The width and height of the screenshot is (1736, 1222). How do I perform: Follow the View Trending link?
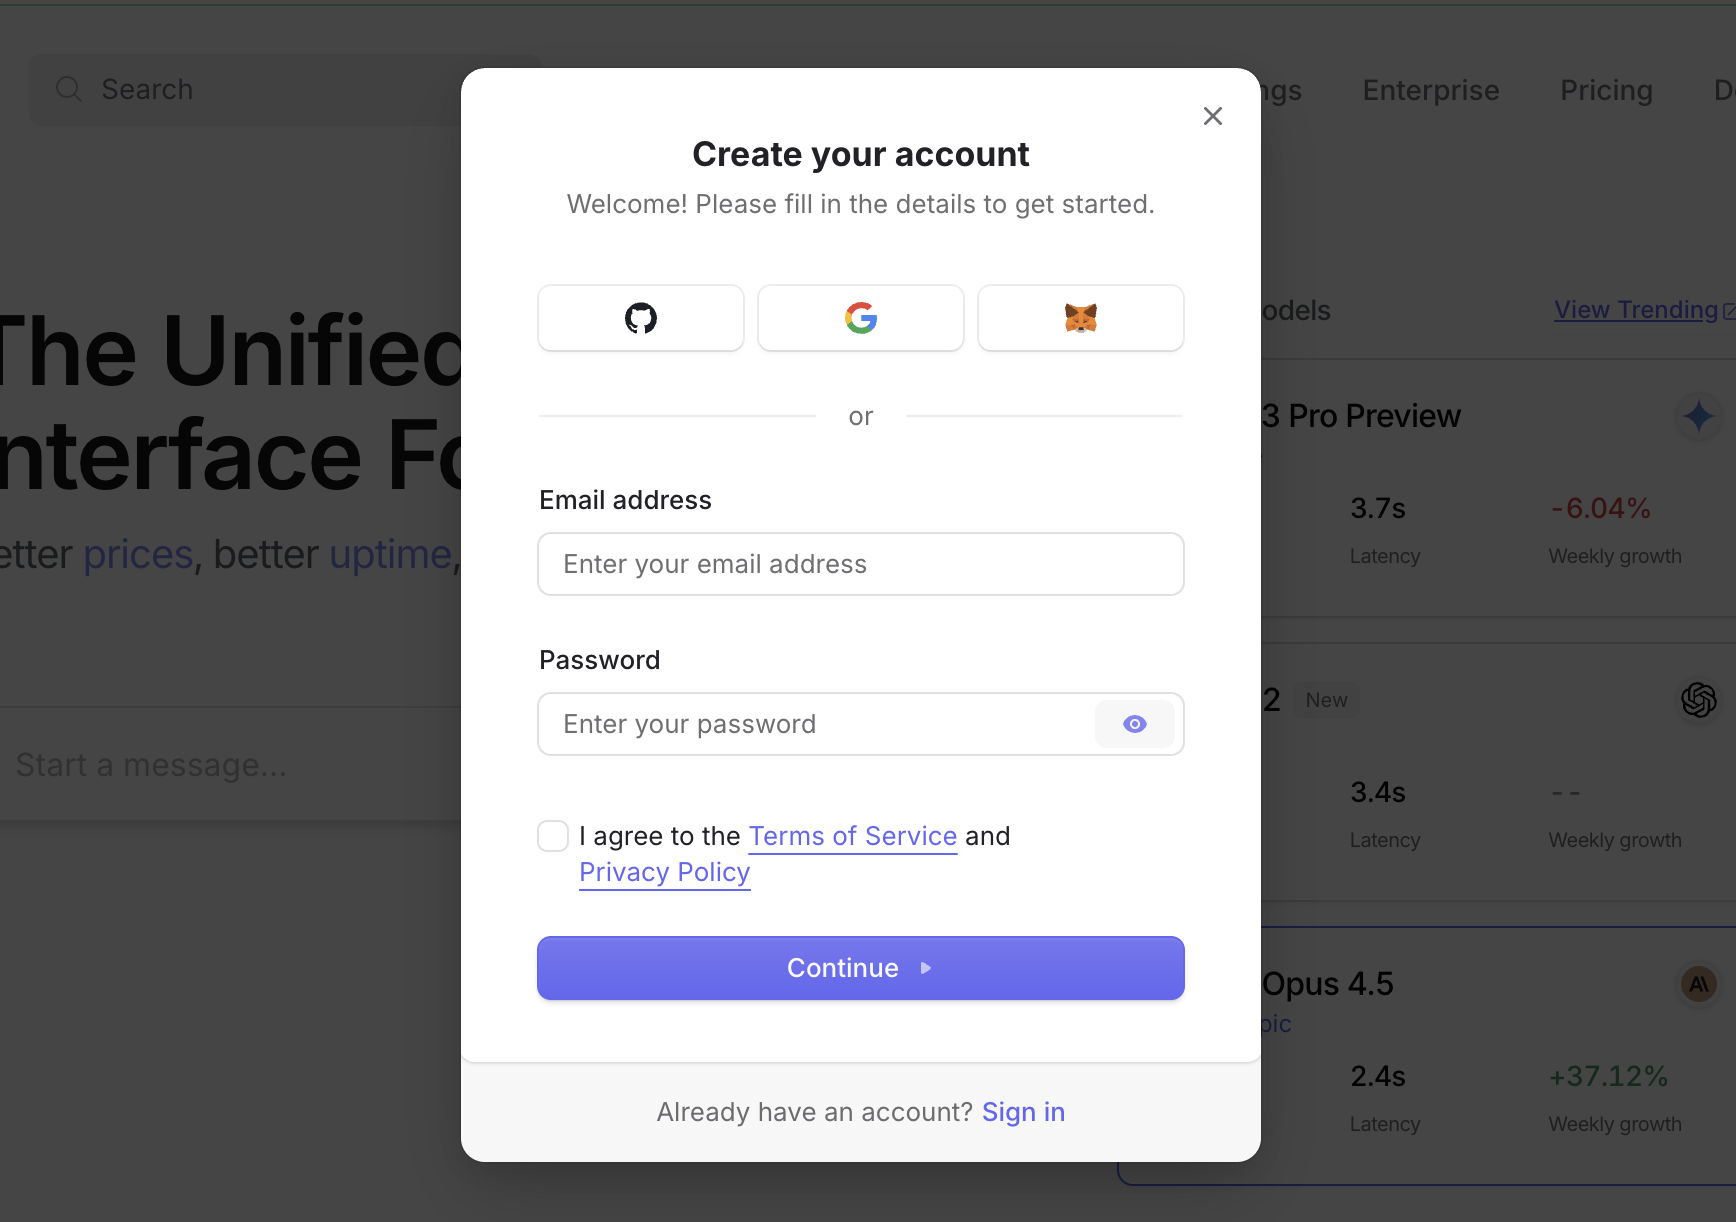point(1636,310)
